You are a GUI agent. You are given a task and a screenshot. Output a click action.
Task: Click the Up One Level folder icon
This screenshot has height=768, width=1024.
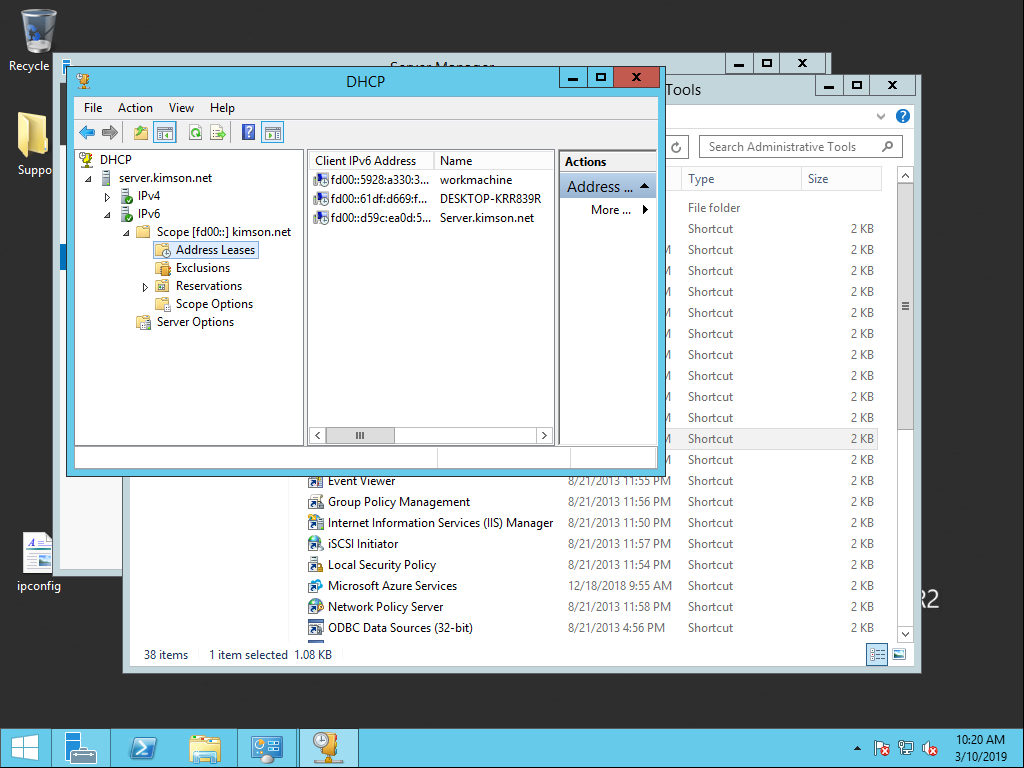point(140,133)
